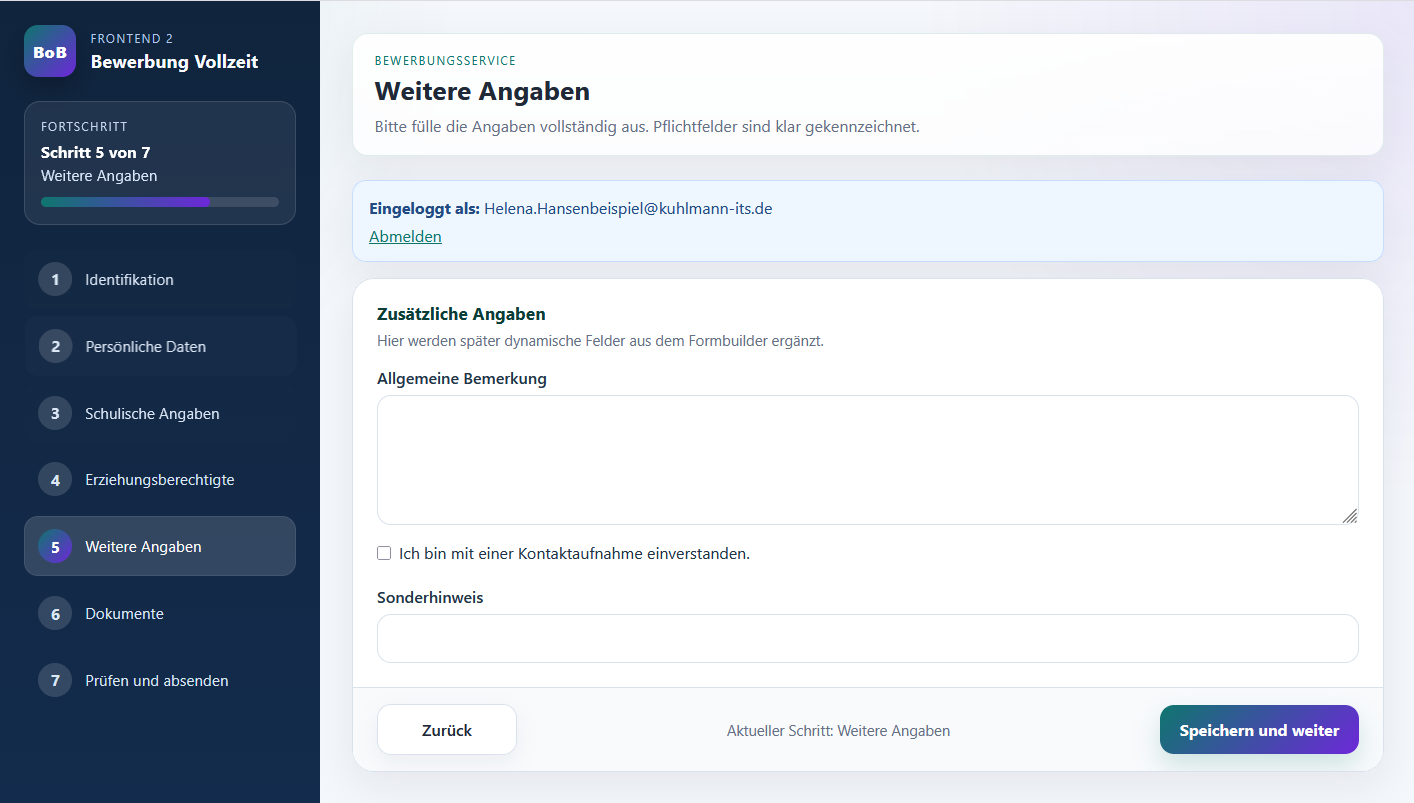Click Speichern und weiter button
Image resolution: width=1414 pixels, height=803 pixels.
[x=1258, y=730]
